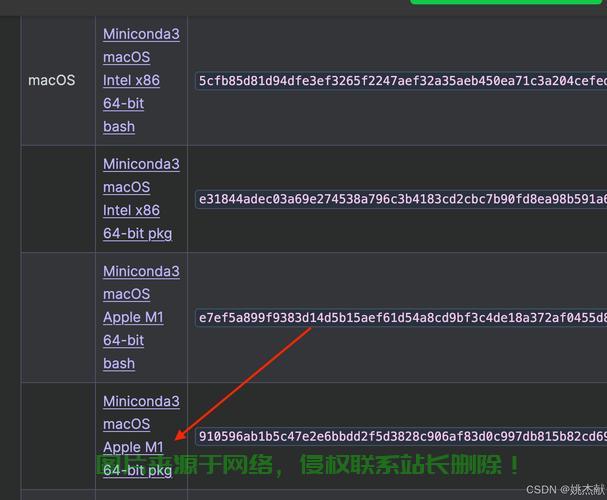Select hash starting with e7ef5a899f93
Screen dimensions: 607x500
click(x=401, y=317)
